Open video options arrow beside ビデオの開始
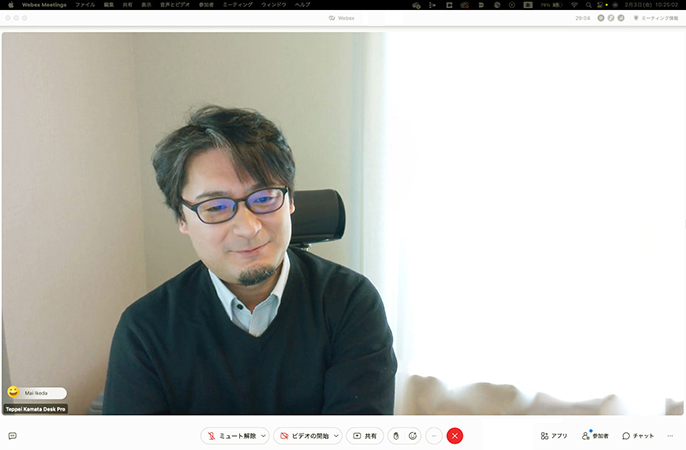686x450 pixels. pos(337,436)
